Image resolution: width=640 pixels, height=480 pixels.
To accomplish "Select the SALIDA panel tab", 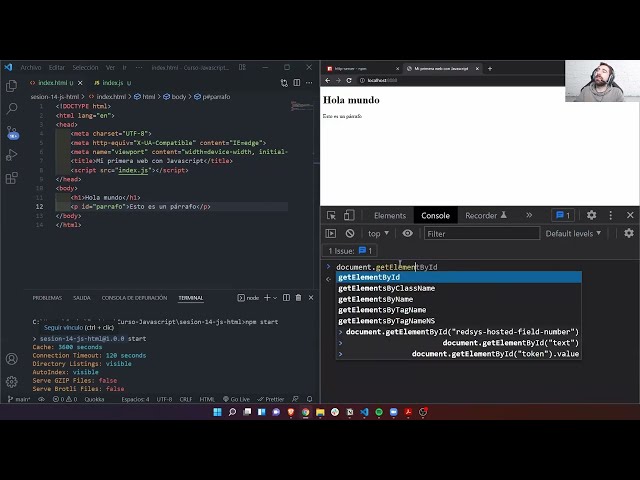I will (82, 298).
